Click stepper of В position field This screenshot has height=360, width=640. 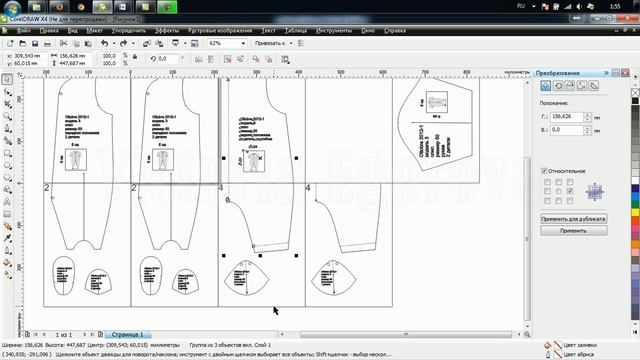click(587, 130)
